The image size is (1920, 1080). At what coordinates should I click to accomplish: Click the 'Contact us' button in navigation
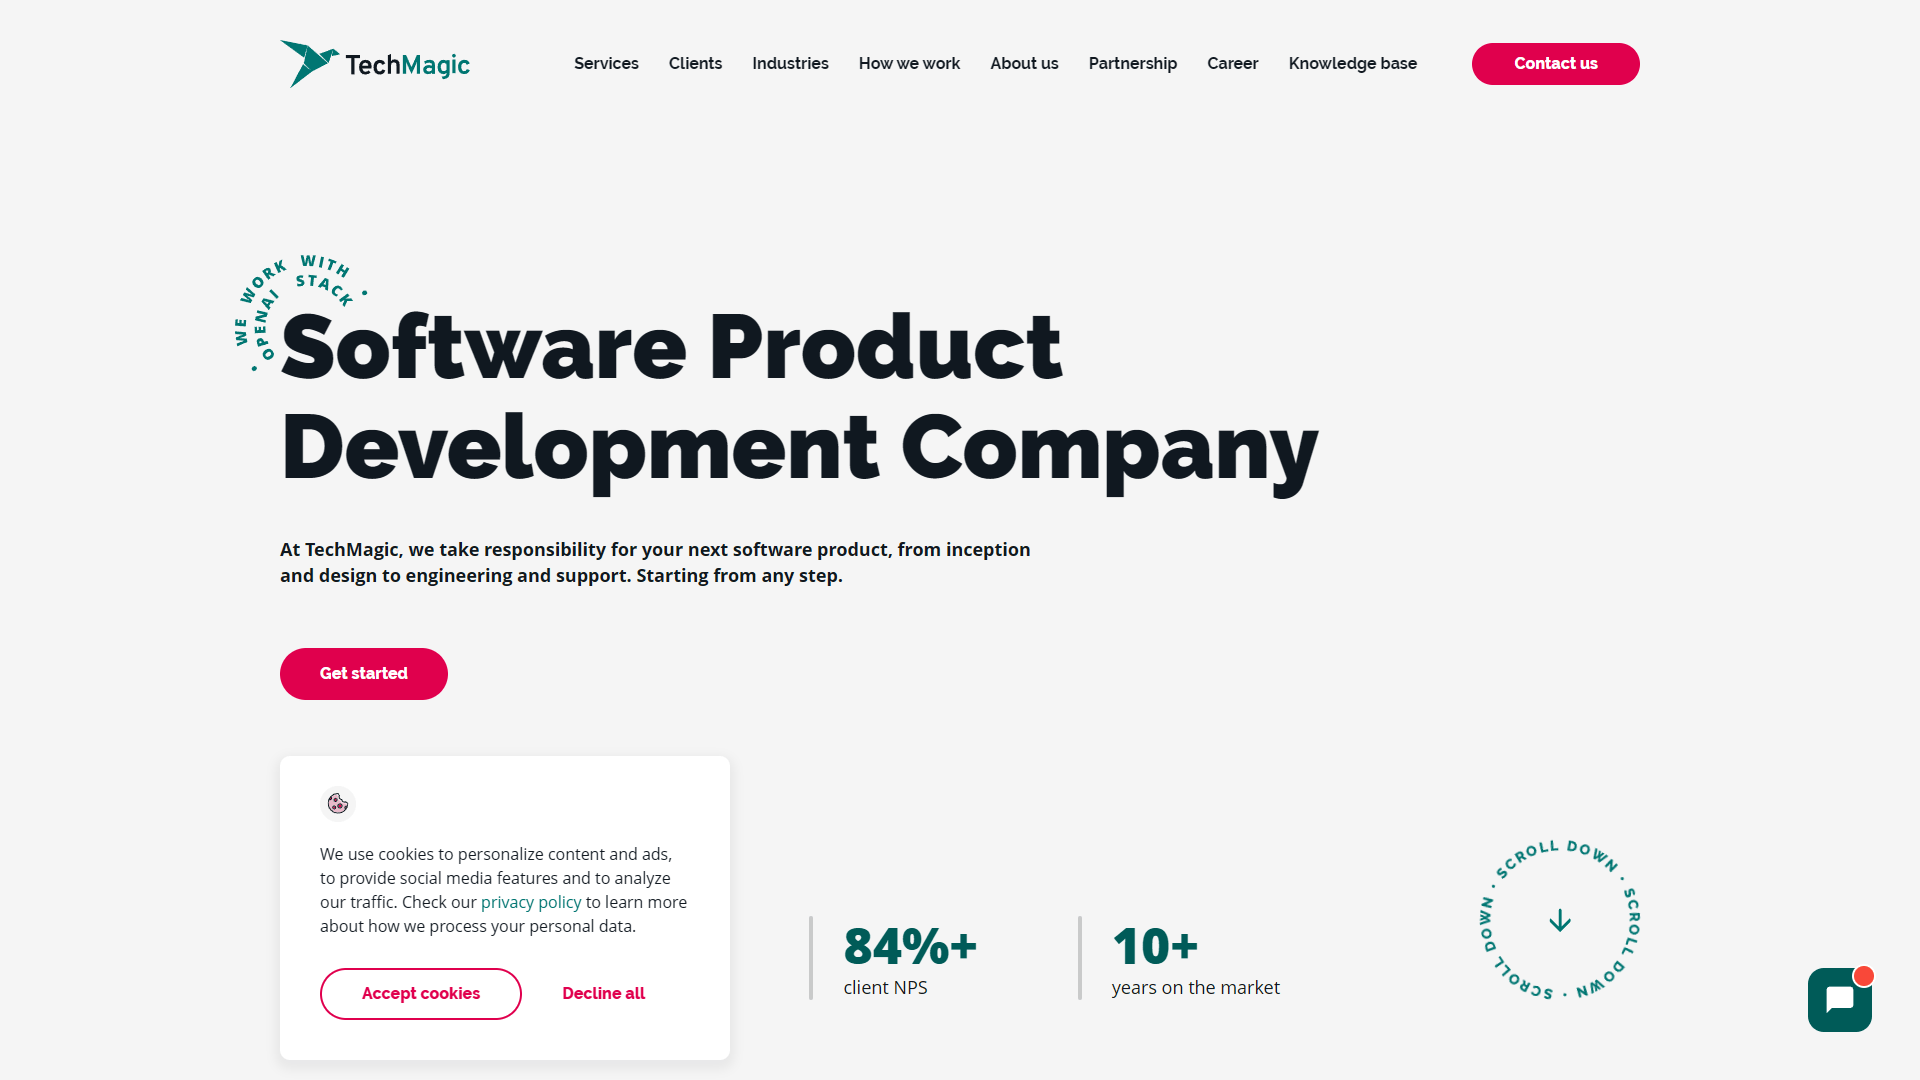click(1556, 63)
